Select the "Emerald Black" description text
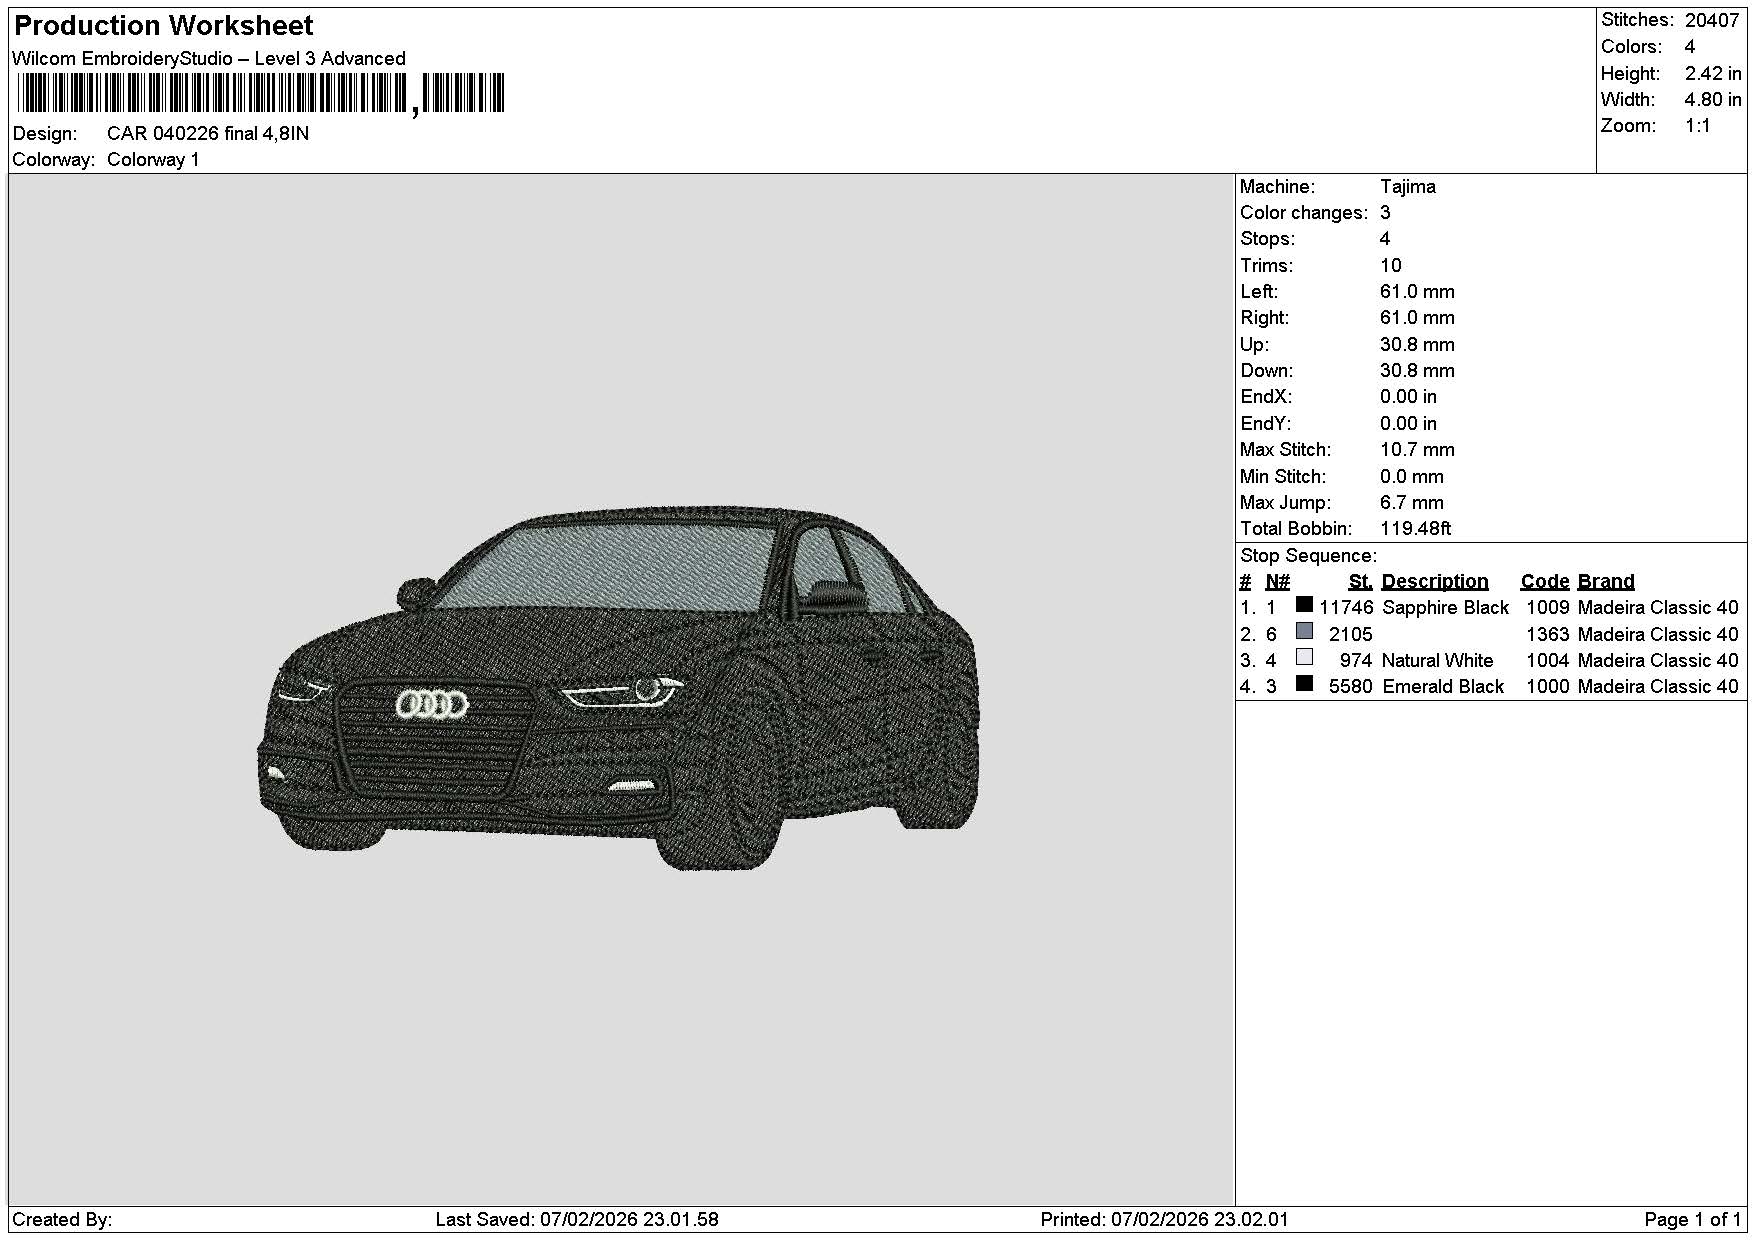Image resolution: width=1755 pixels, height=1240 pixels. (1443, 686)
